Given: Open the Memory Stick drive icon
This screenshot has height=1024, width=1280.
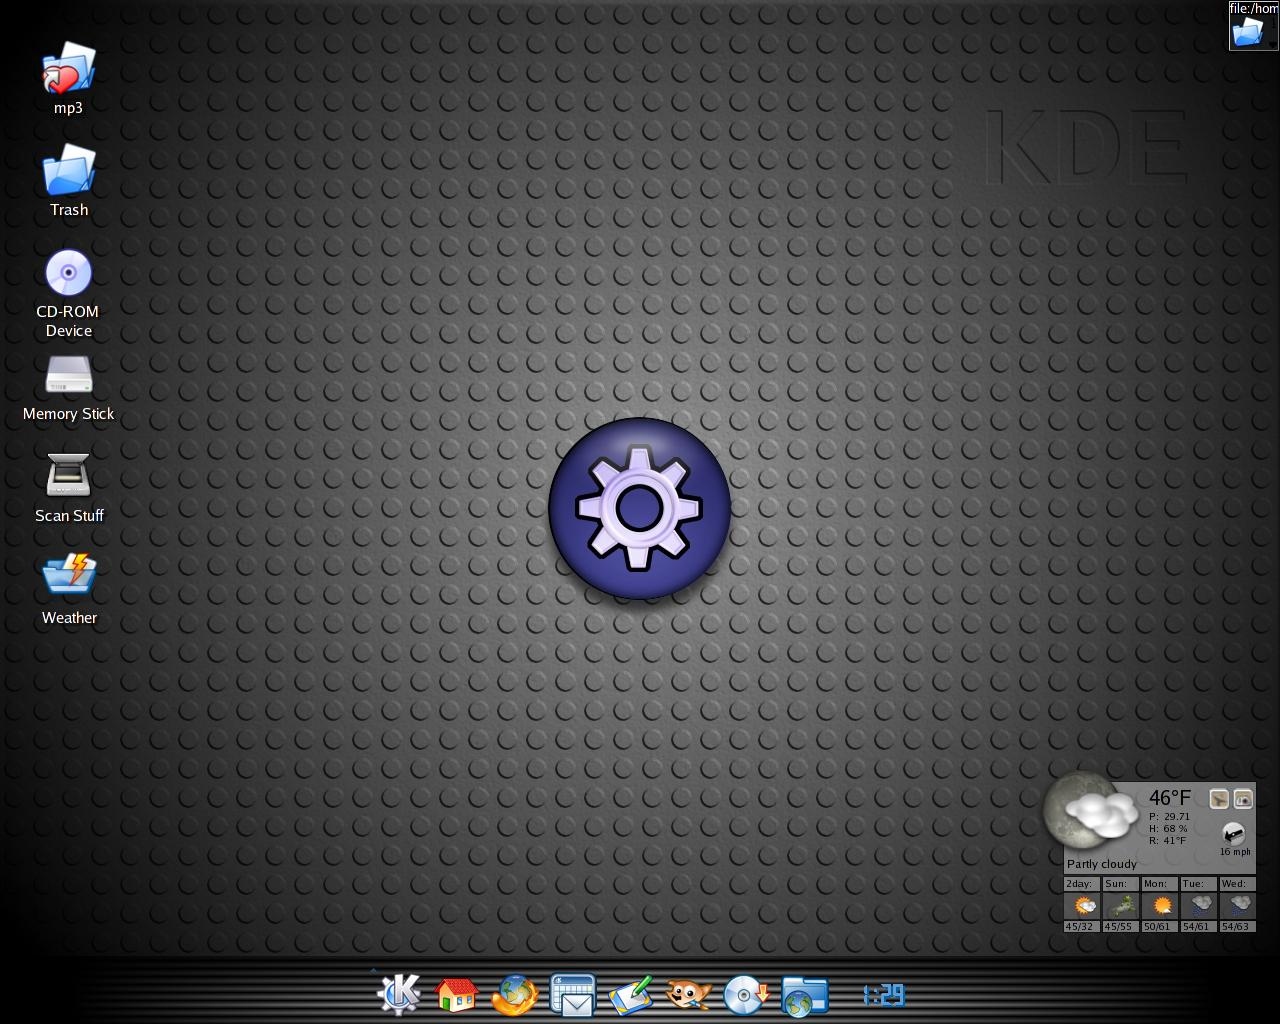Looking at the screenshot, I should click(69, 376).
